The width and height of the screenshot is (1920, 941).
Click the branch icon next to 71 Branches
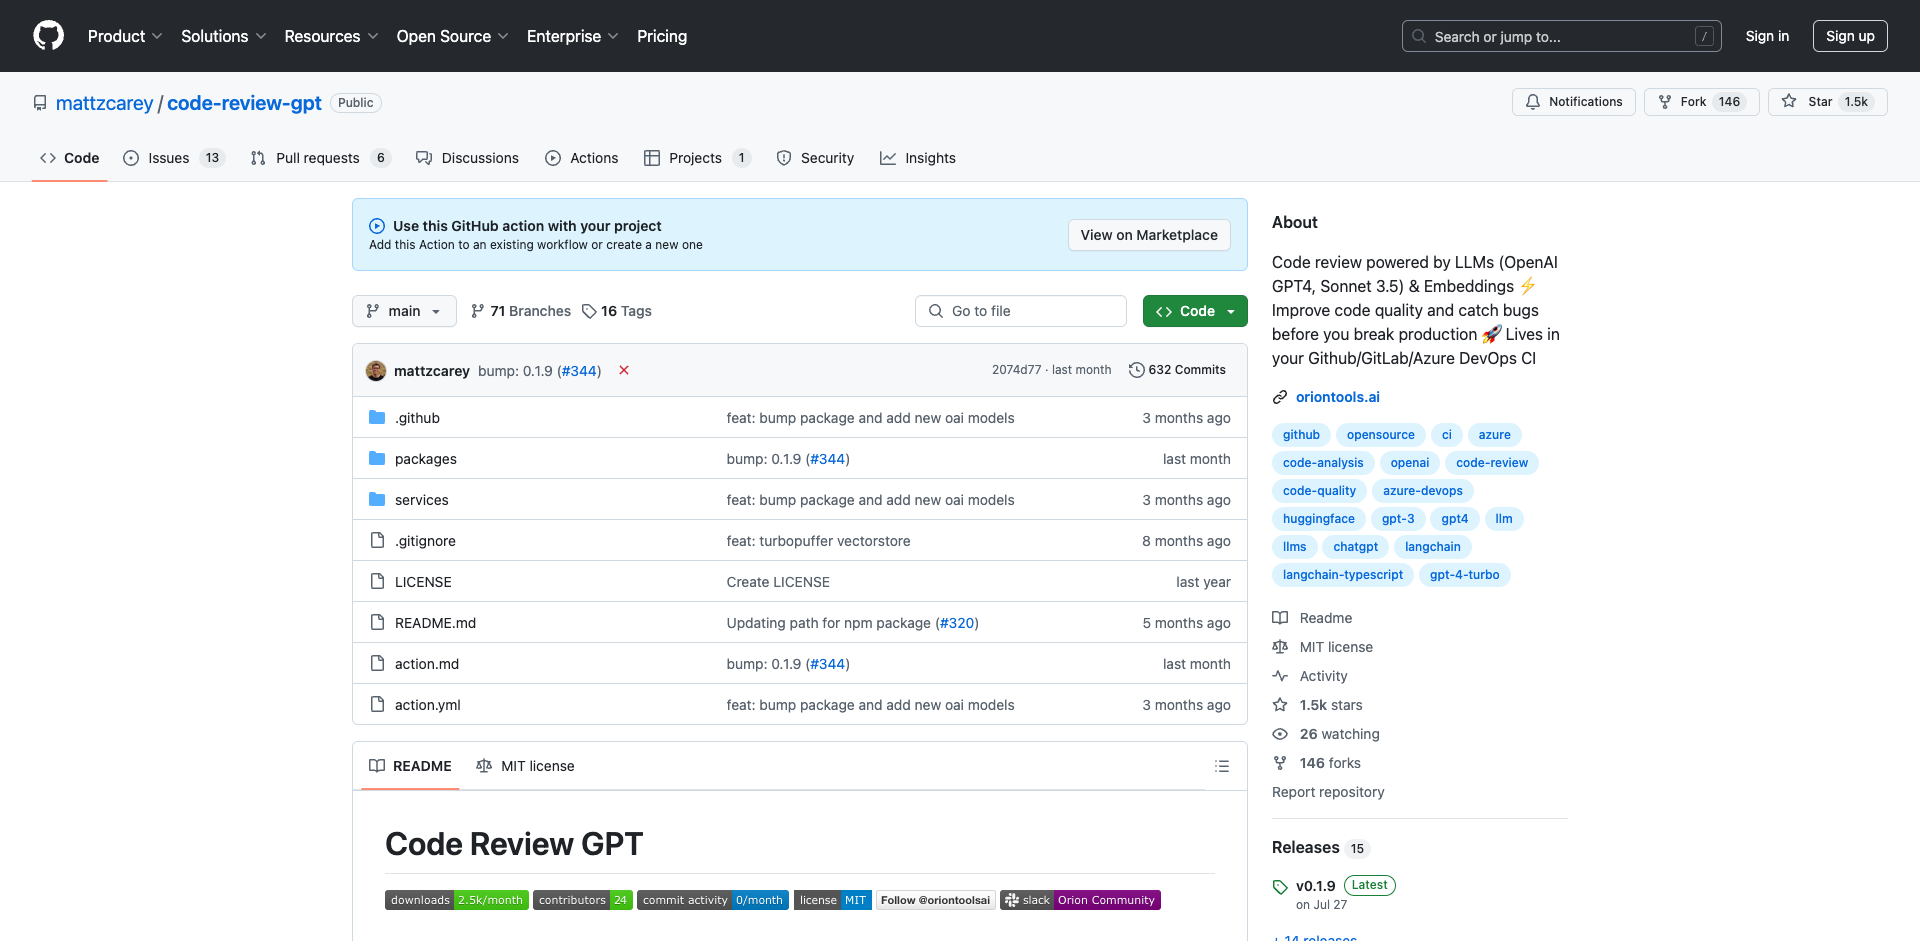[477, 311]
